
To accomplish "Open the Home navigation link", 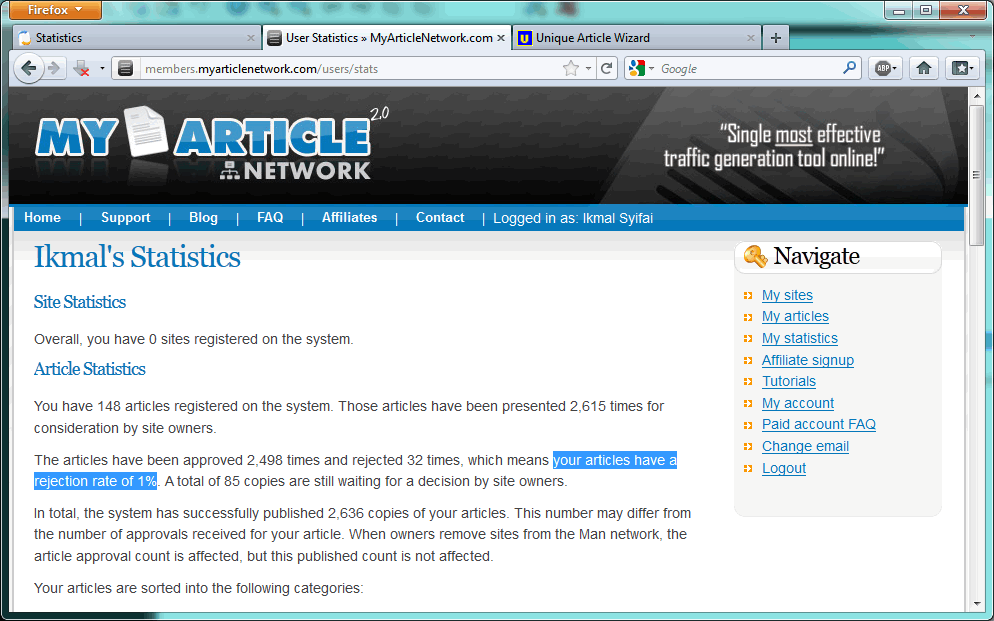I will point(42,217).
